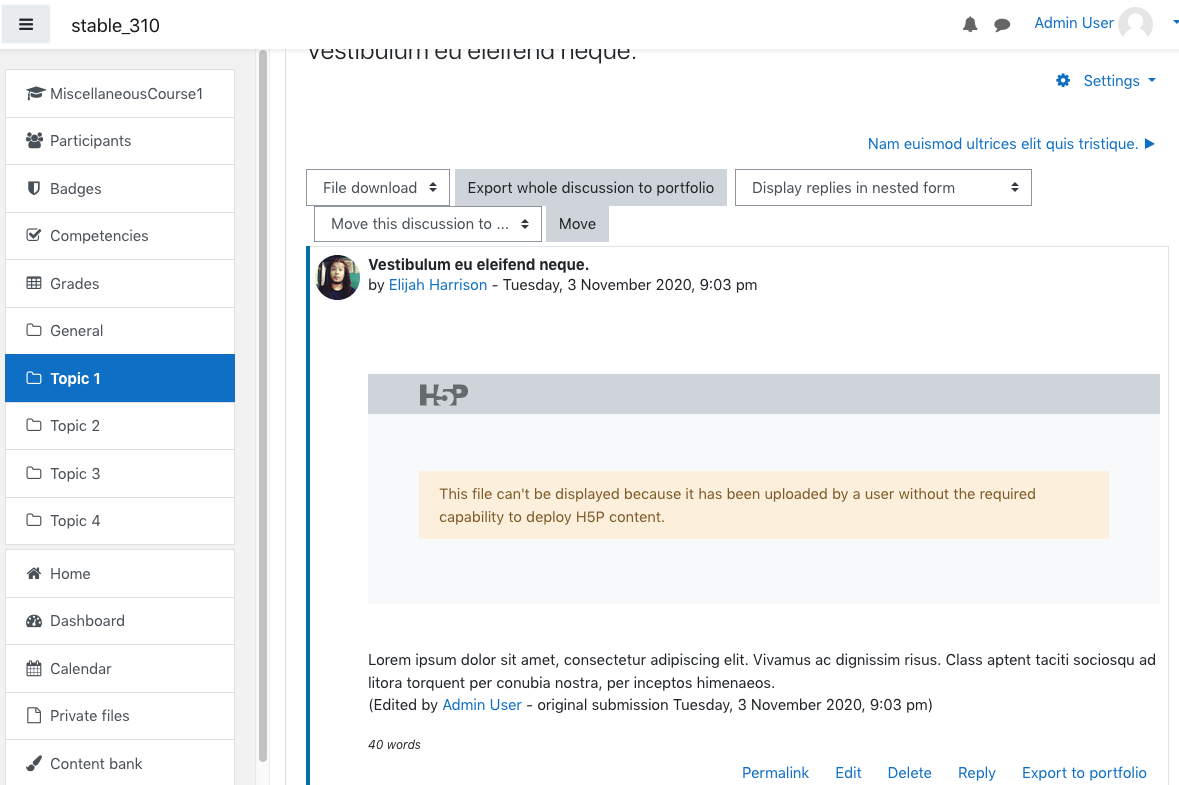Click the Grades table icon

(x=34, y=283)
